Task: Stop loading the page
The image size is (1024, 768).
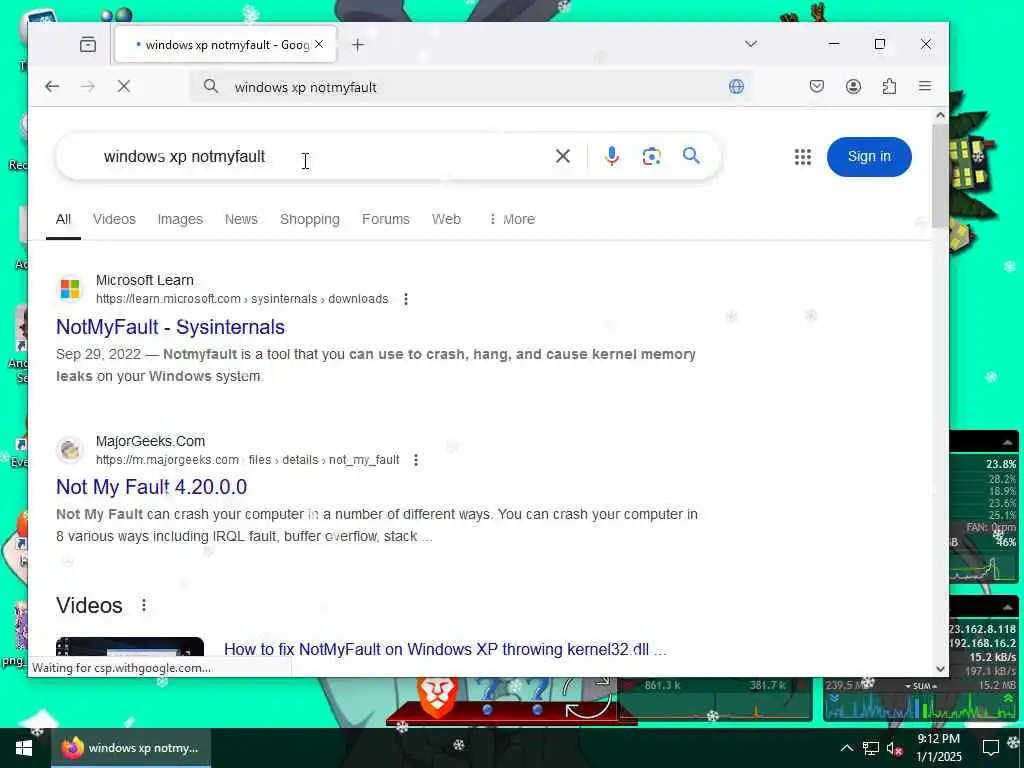Action: (124, 86)
